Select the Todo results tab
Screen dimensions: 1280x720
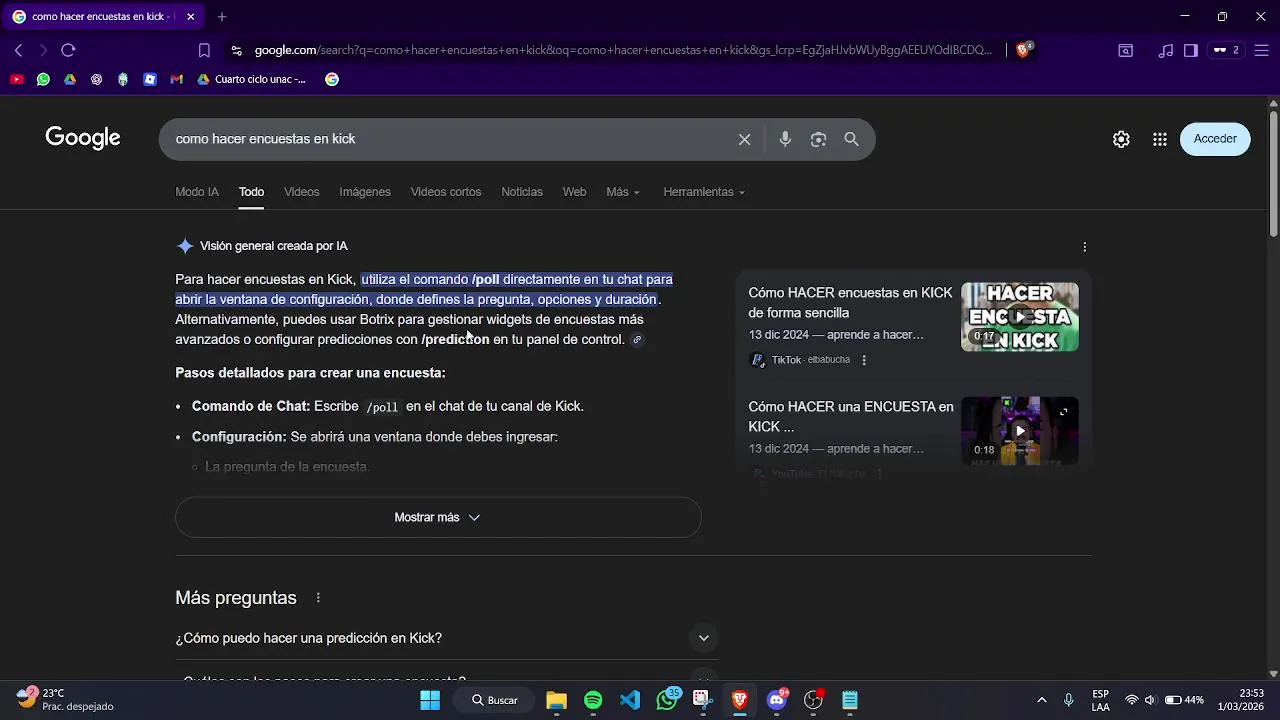click(x=251, y=192)
